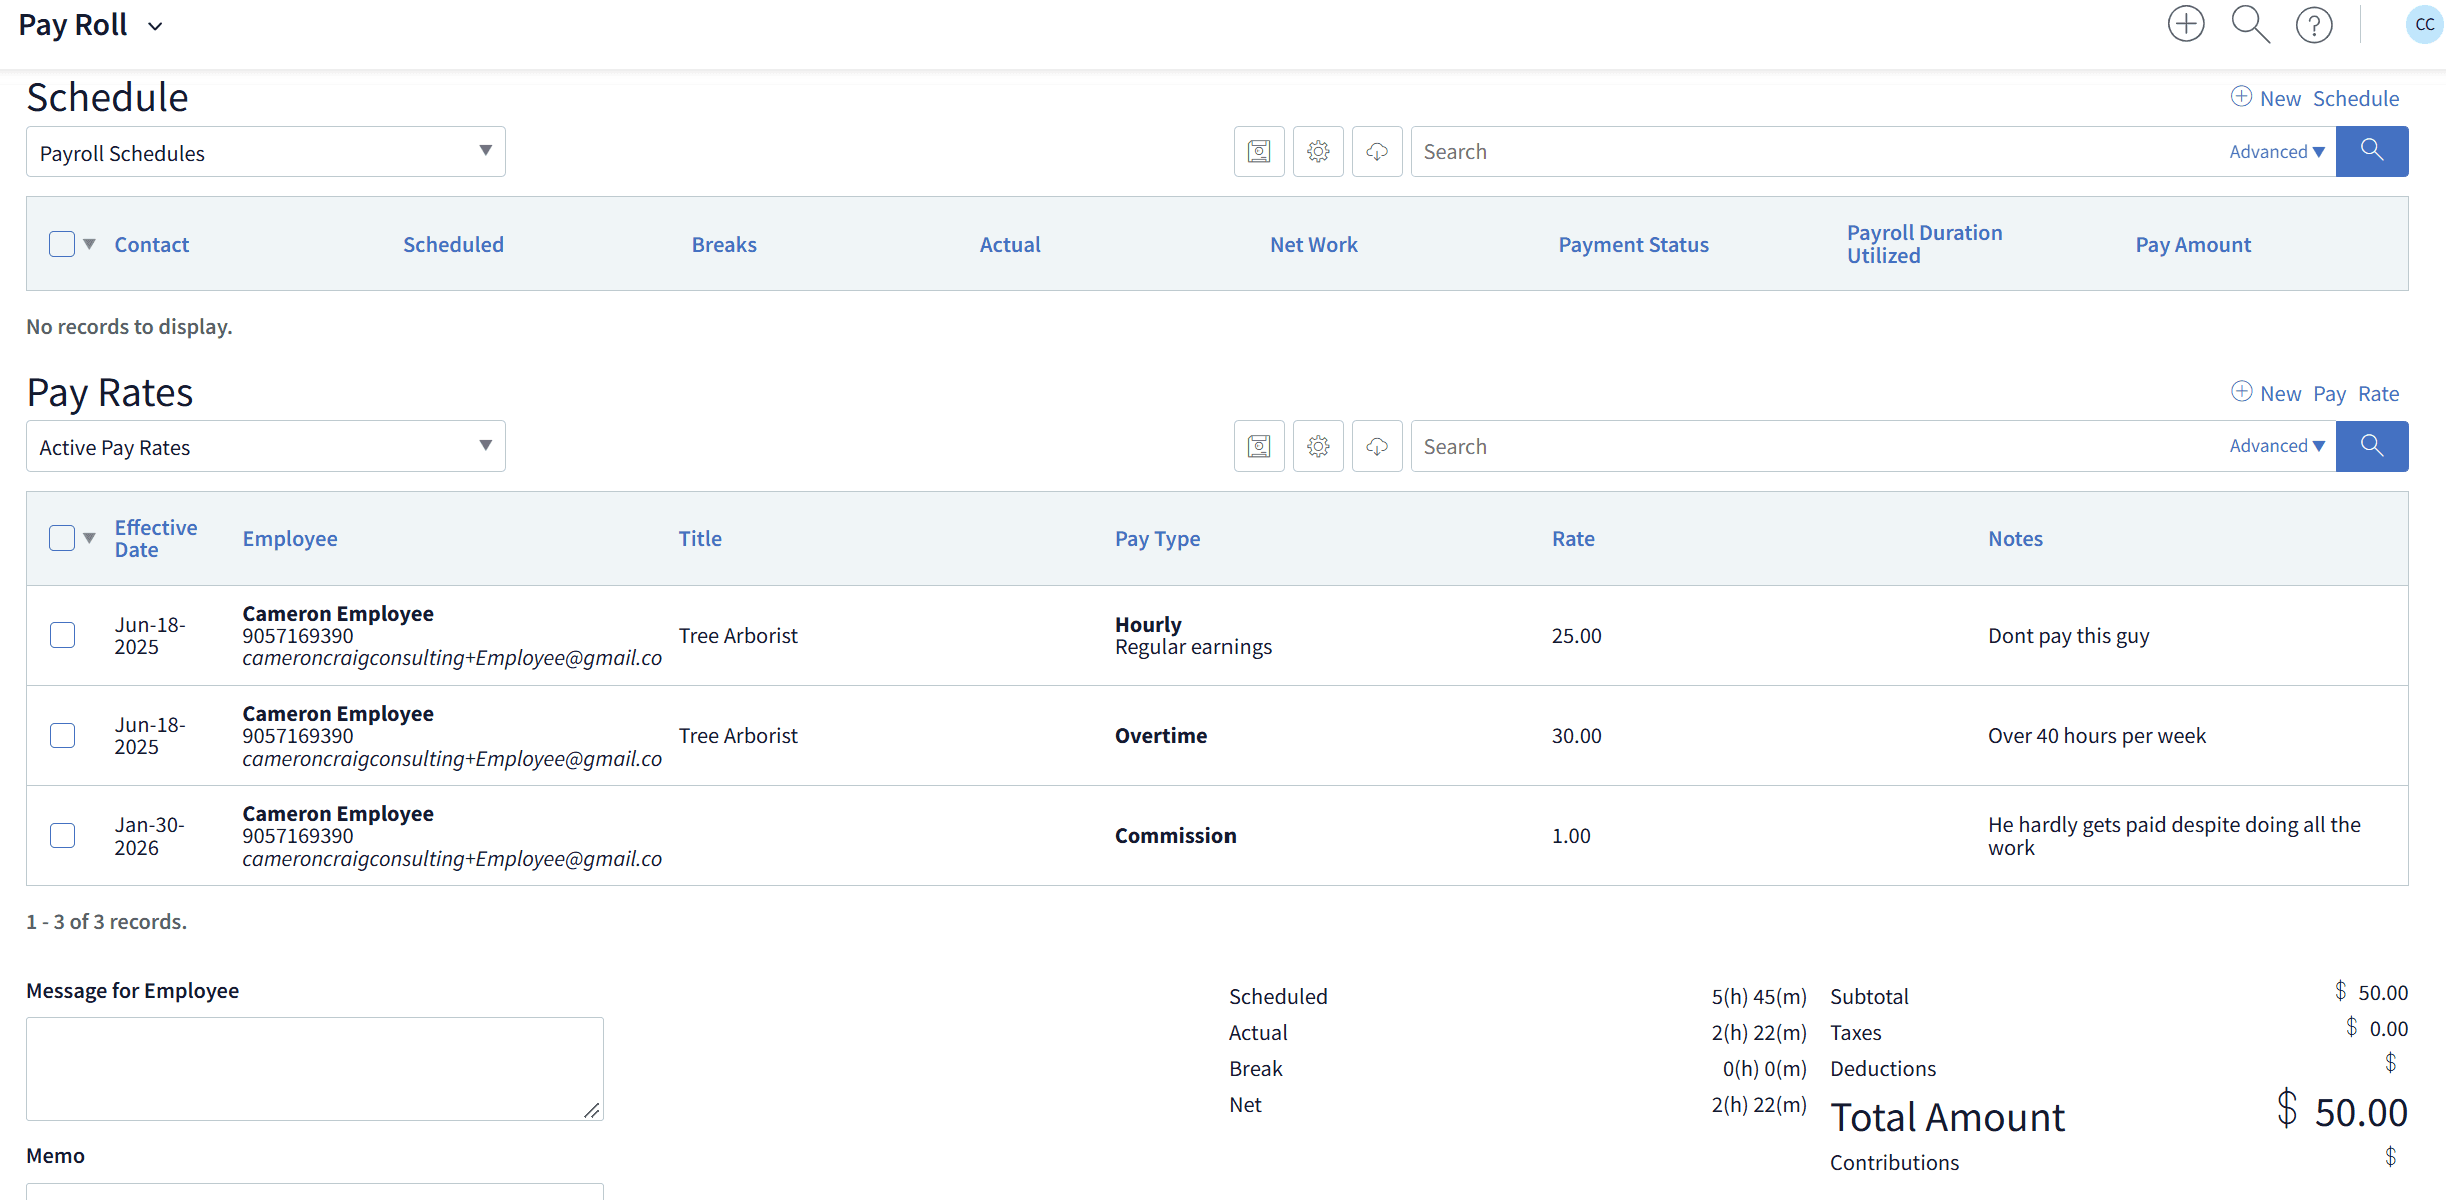Click Pay Rates cloud download export icon

pos(1377,446)
